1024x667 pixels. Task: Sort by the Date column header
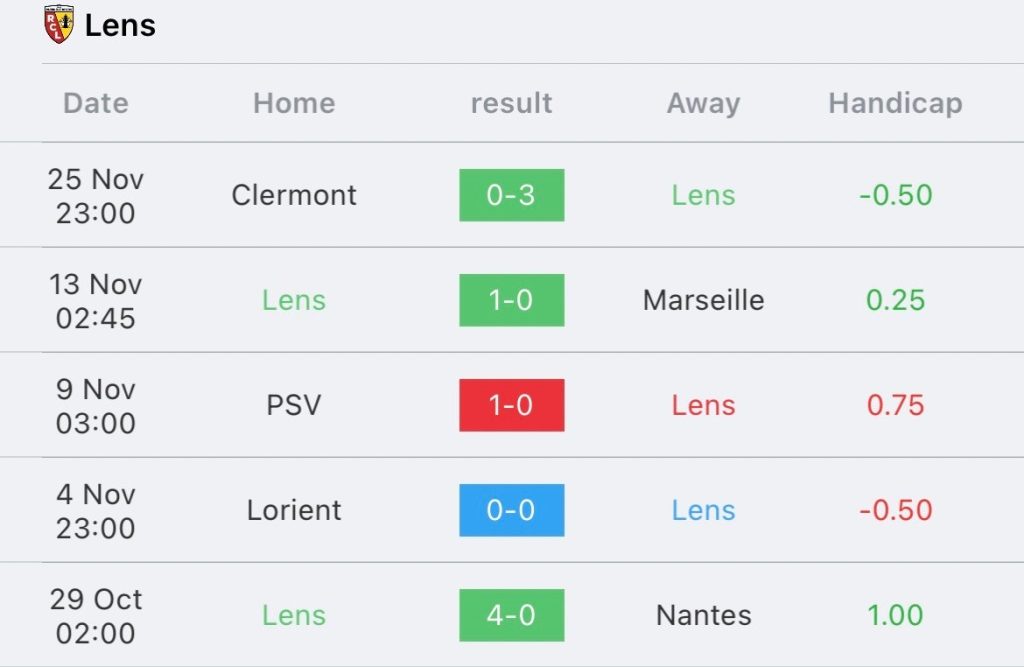[96, 103]
